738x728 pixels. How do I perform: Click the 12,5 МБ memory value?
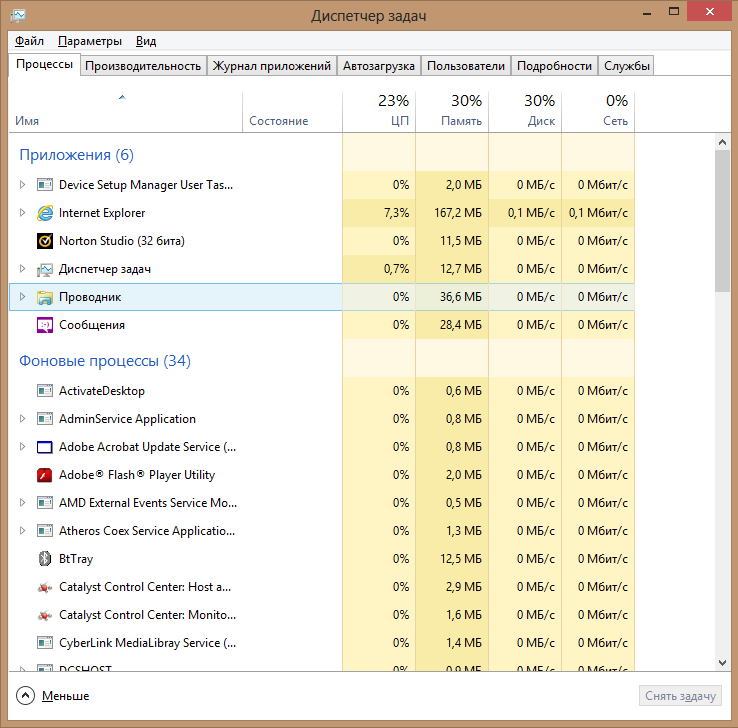click(x=461, y=559)
